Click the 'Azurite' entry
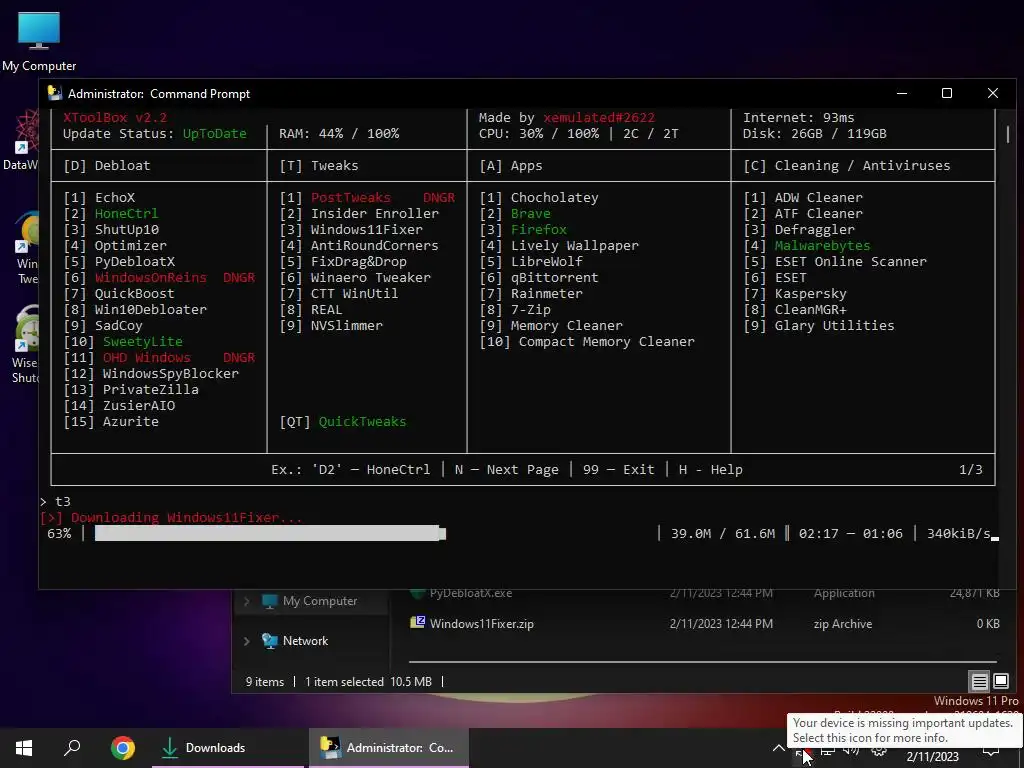This screenshot has height=768, width=1024. pos(131,421)
